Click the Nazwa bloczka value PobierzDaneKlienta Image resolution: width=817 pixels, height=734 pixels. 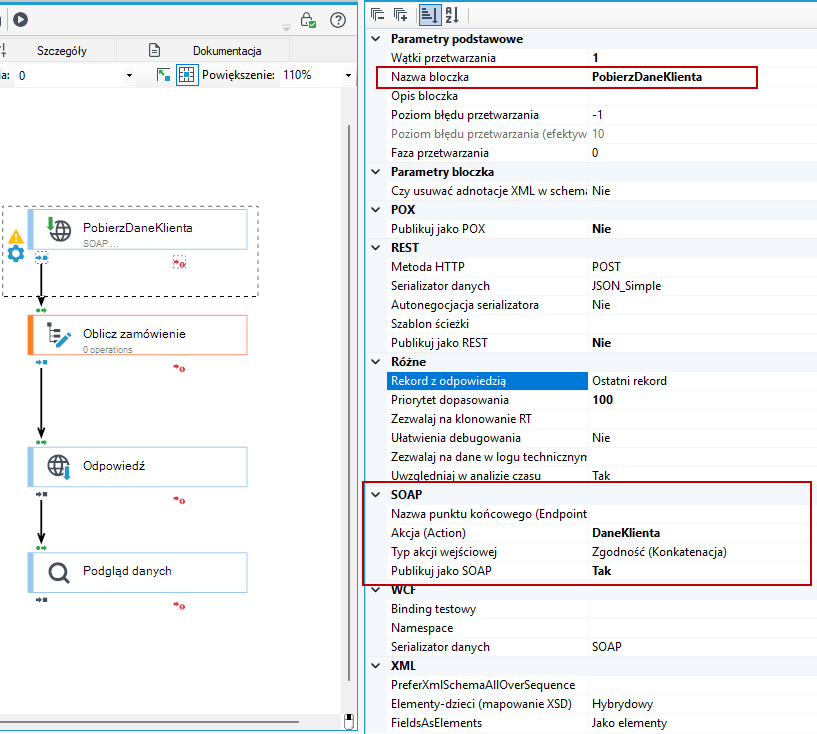(x=647, y=77)
